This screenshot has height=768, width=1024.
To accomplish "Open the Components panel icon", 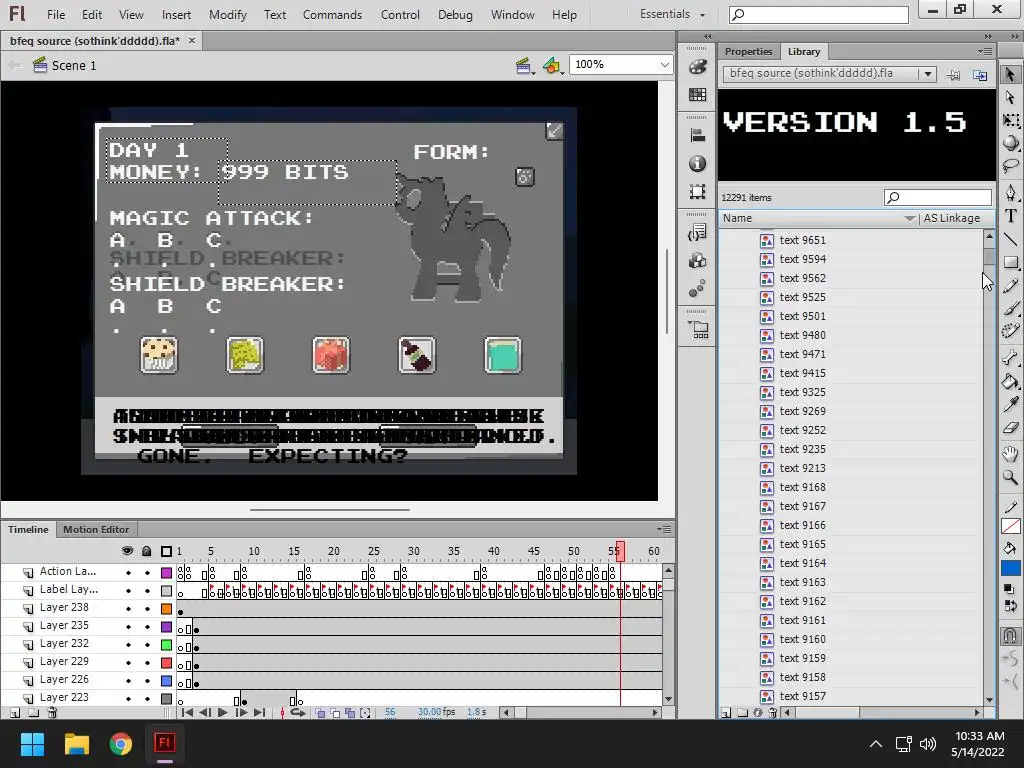I will (x=697, y=261).
